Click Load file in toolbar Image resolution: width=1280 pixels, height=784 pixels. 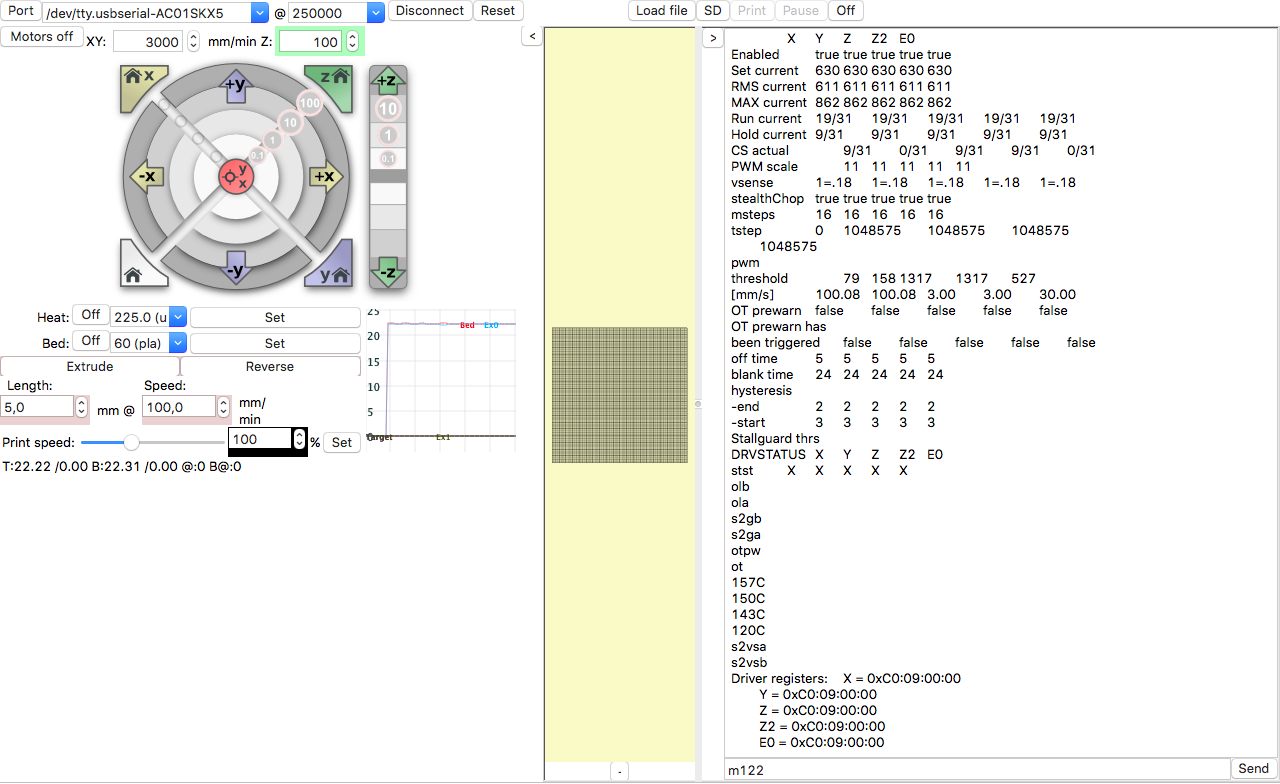[661, 11]
